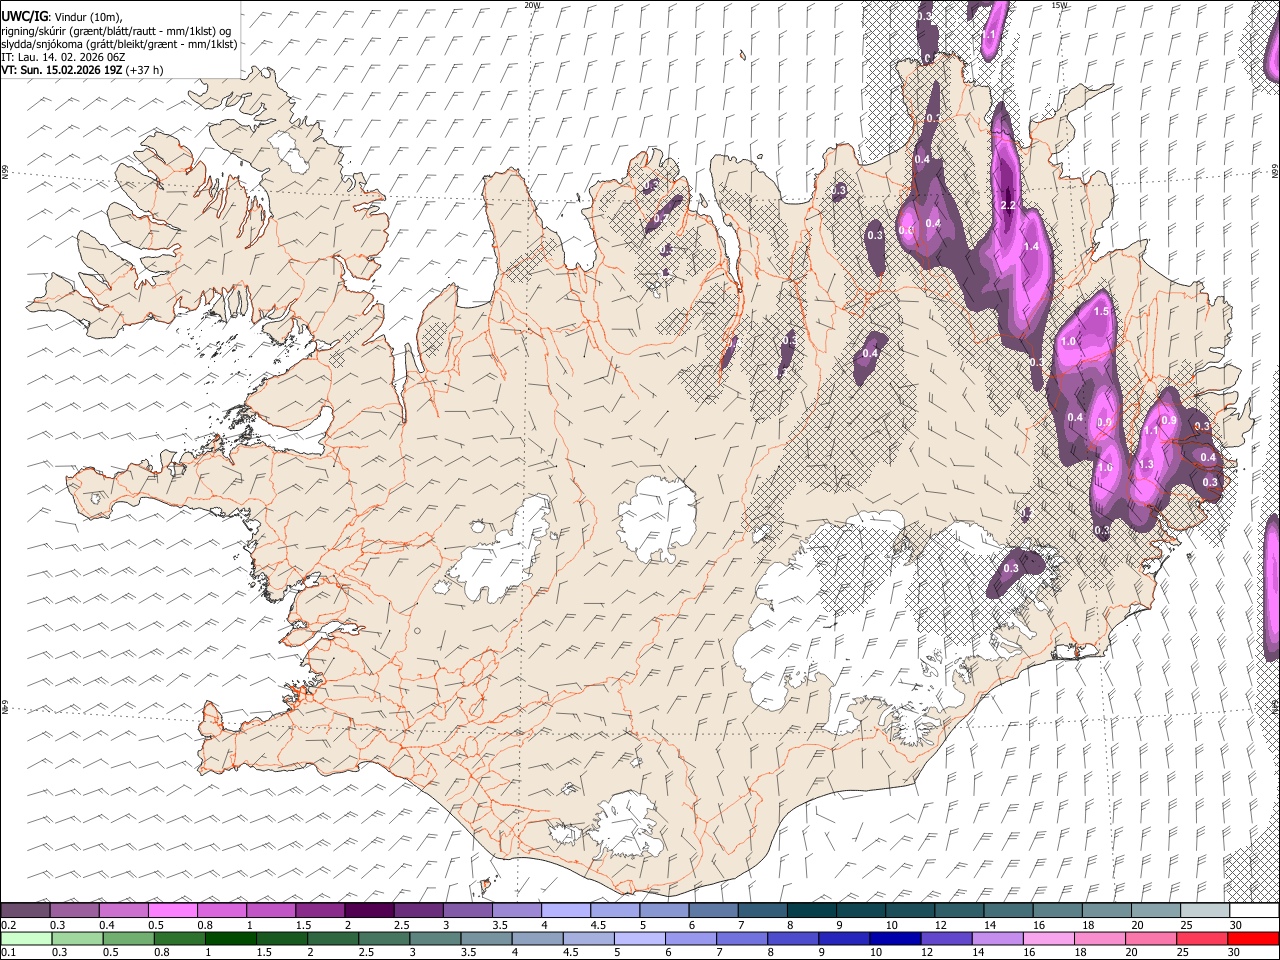Click the 1.3 precipitation value on the map
This screenshot has height=960, width=1280.
pyautogui.click(x=1146, y=465)
